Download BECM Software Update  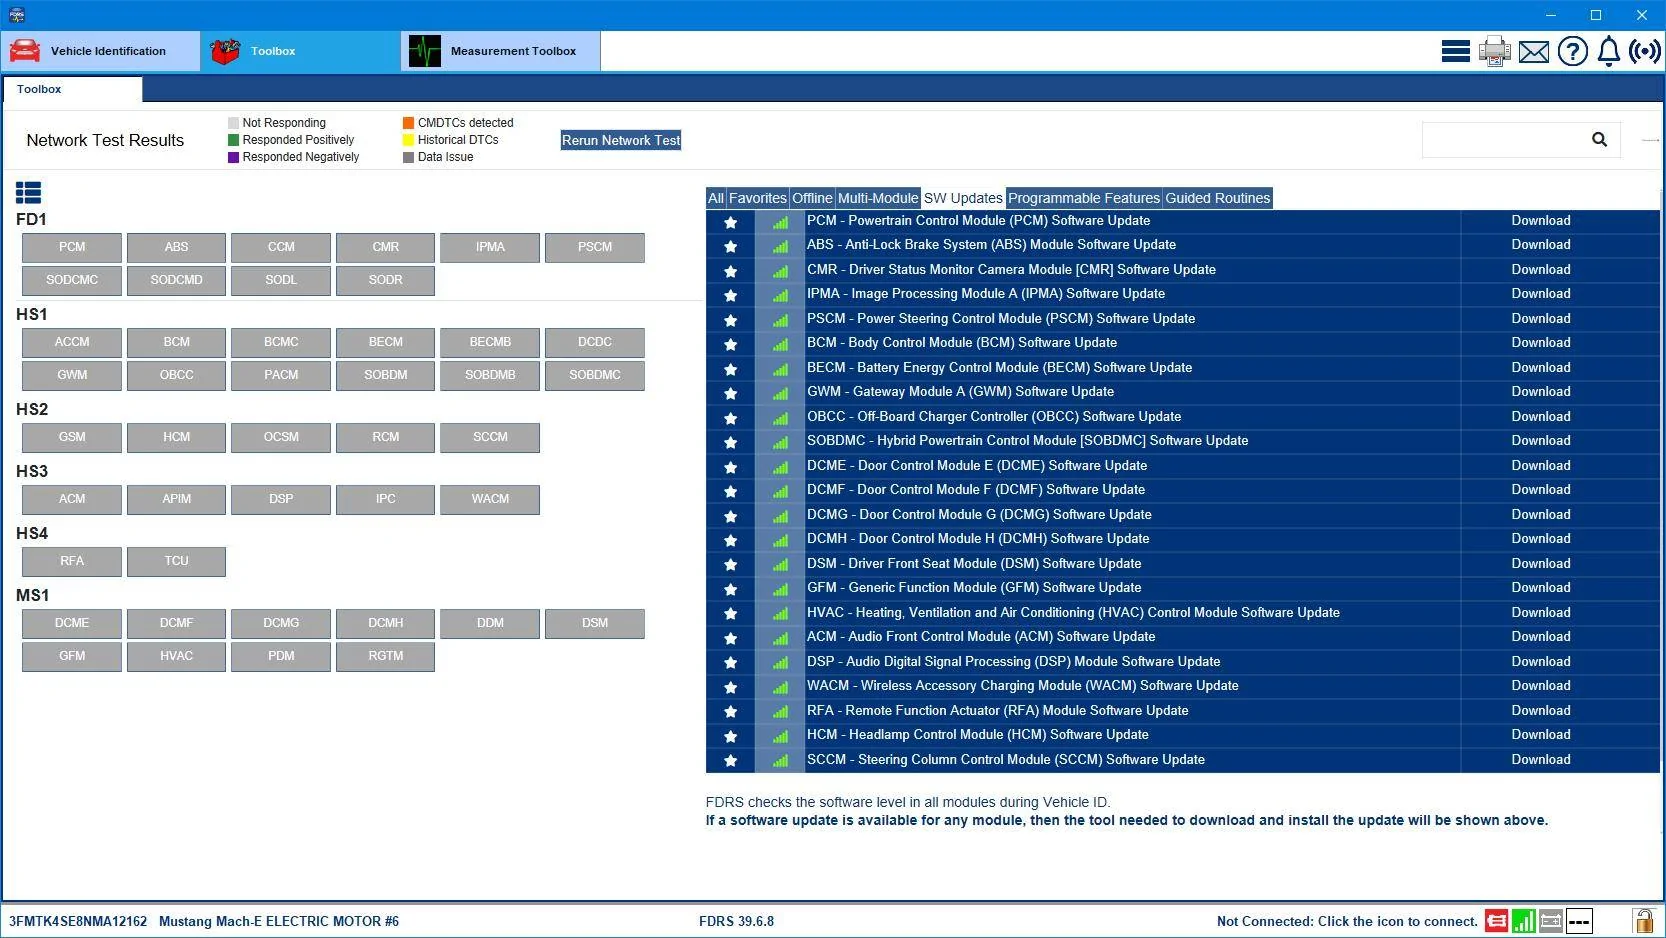tap(1541, 368)
